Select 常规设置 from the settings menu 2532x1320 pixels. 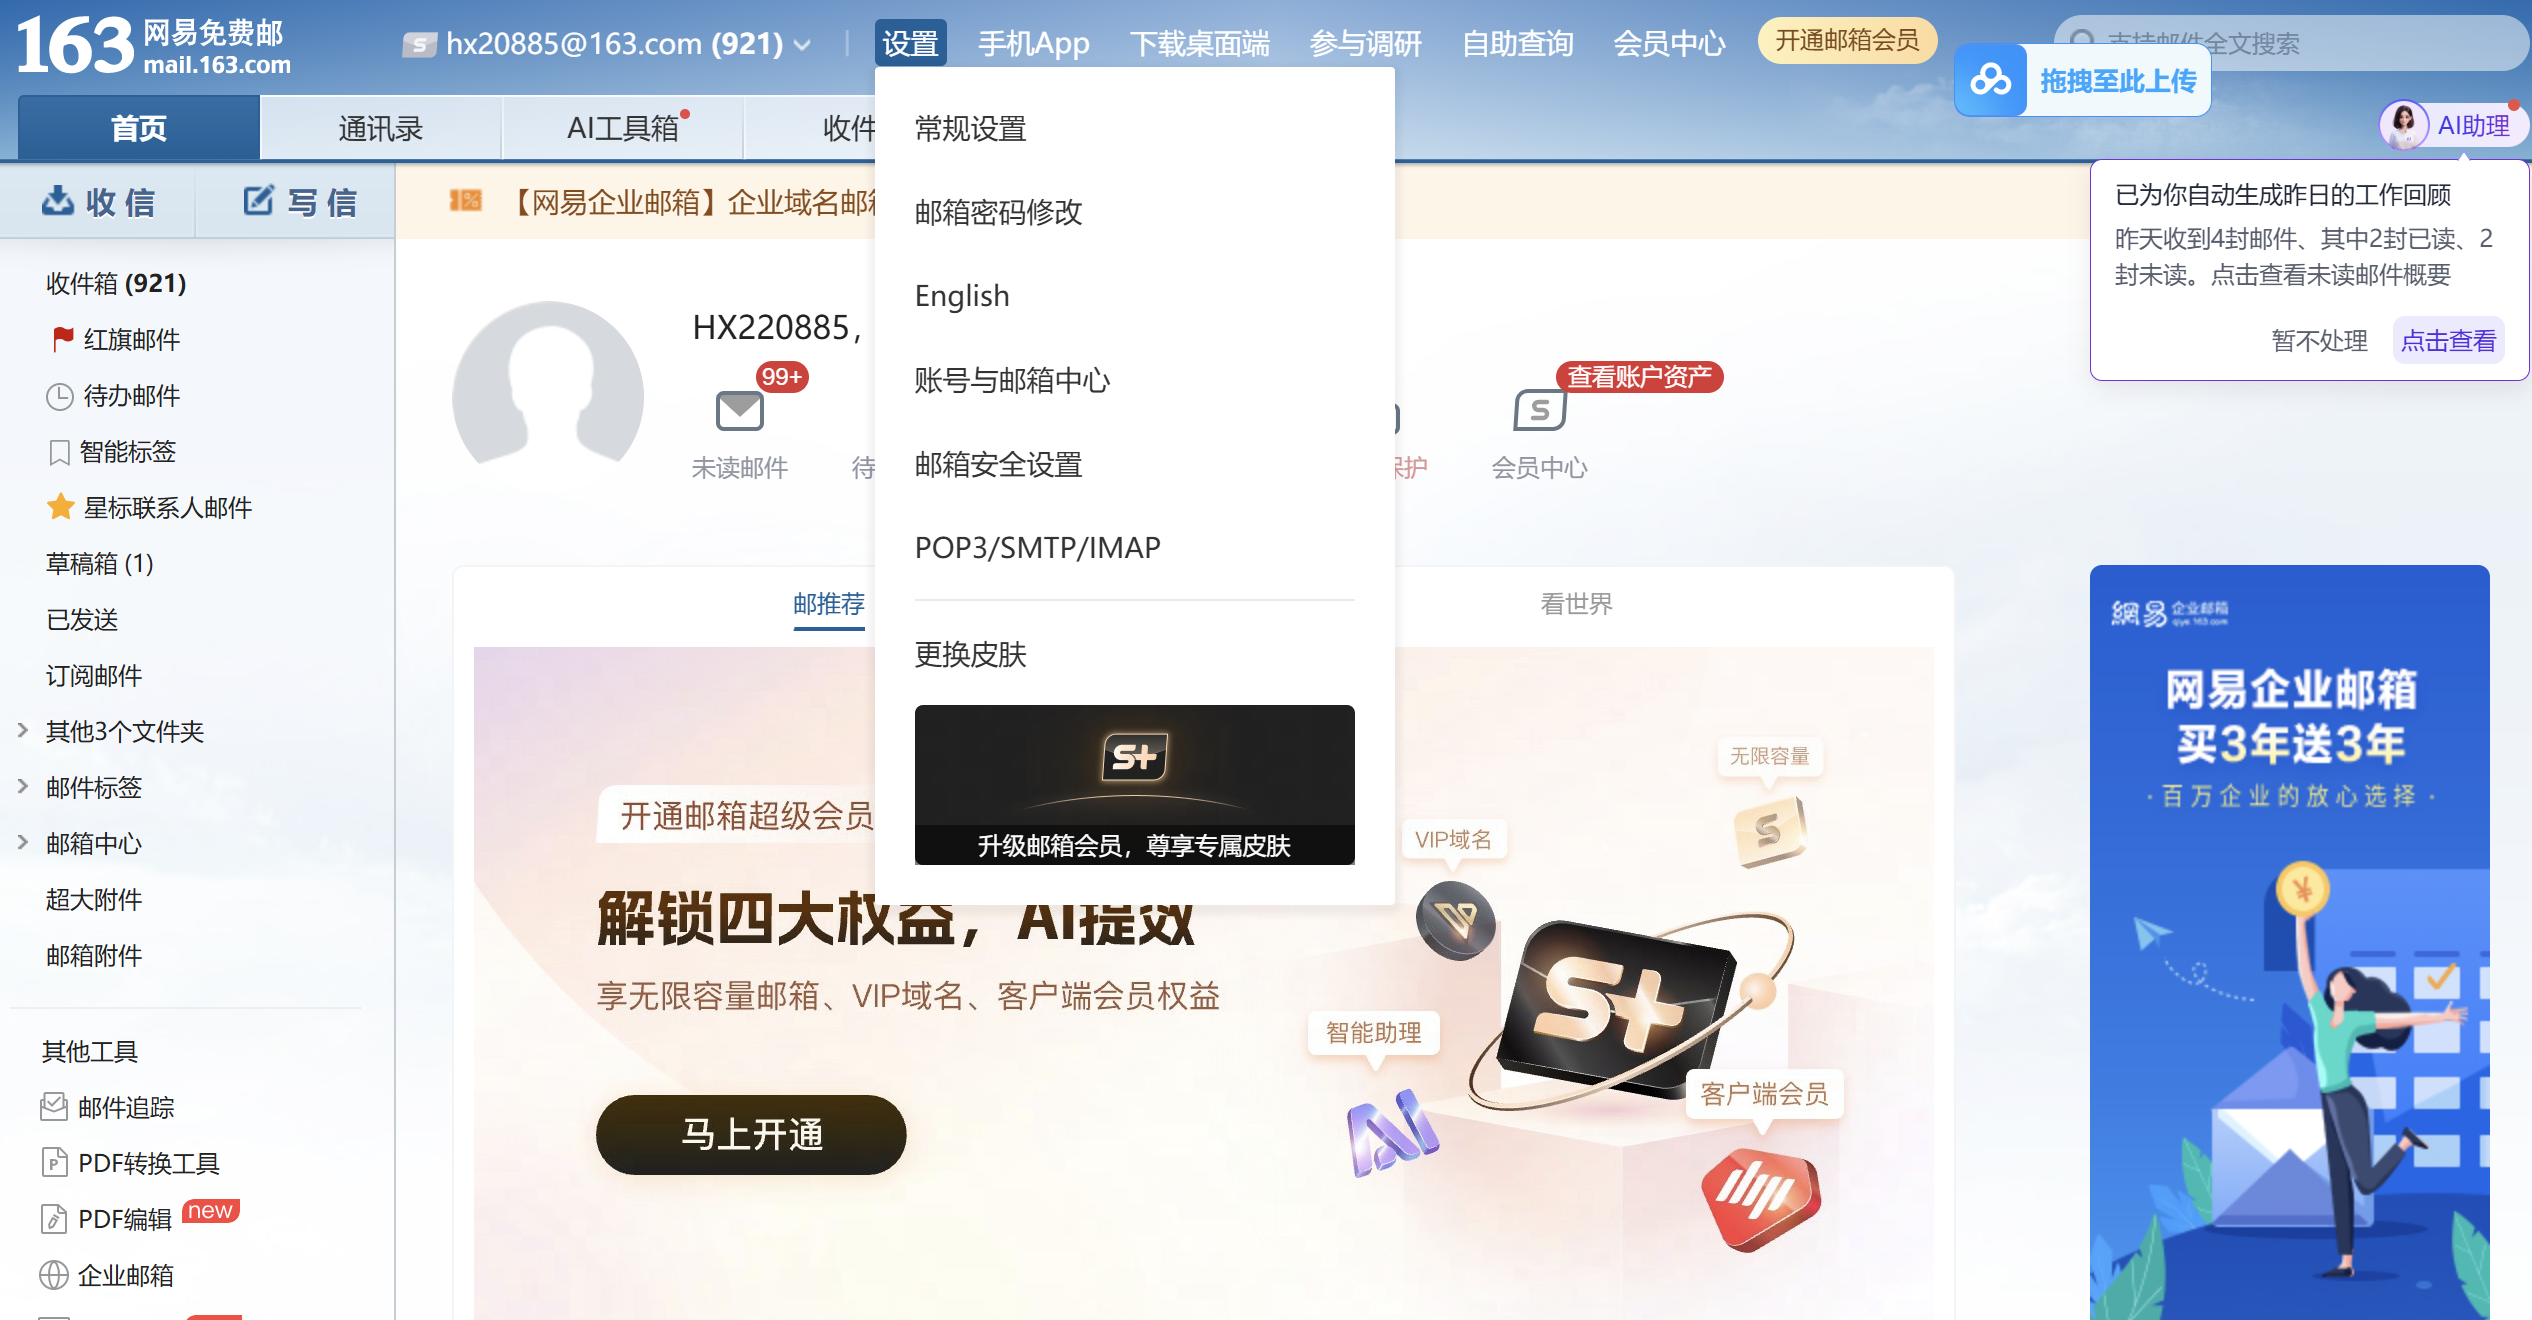[x=971, y=129]
